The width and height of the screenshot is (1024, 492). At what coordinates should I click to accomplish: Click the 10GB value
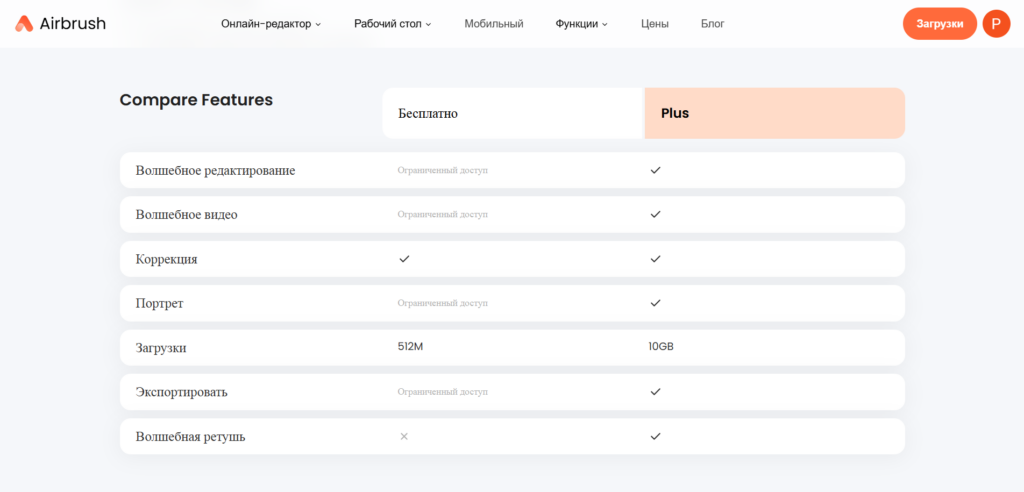[x=661, y=347]
